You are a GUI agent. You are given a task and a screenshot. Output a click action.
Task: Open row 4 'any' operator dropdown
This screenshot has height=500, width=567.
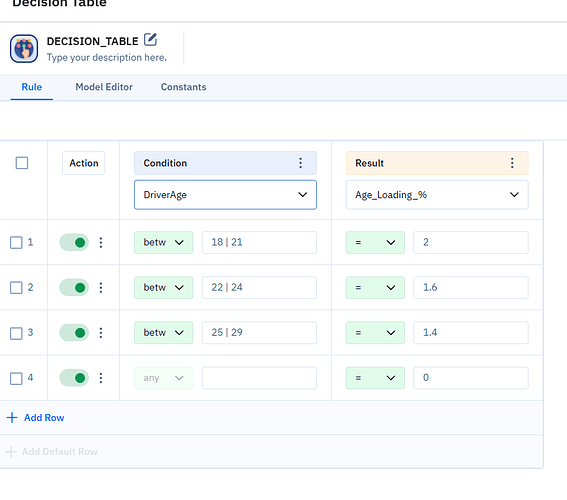[x=163, y=378]
